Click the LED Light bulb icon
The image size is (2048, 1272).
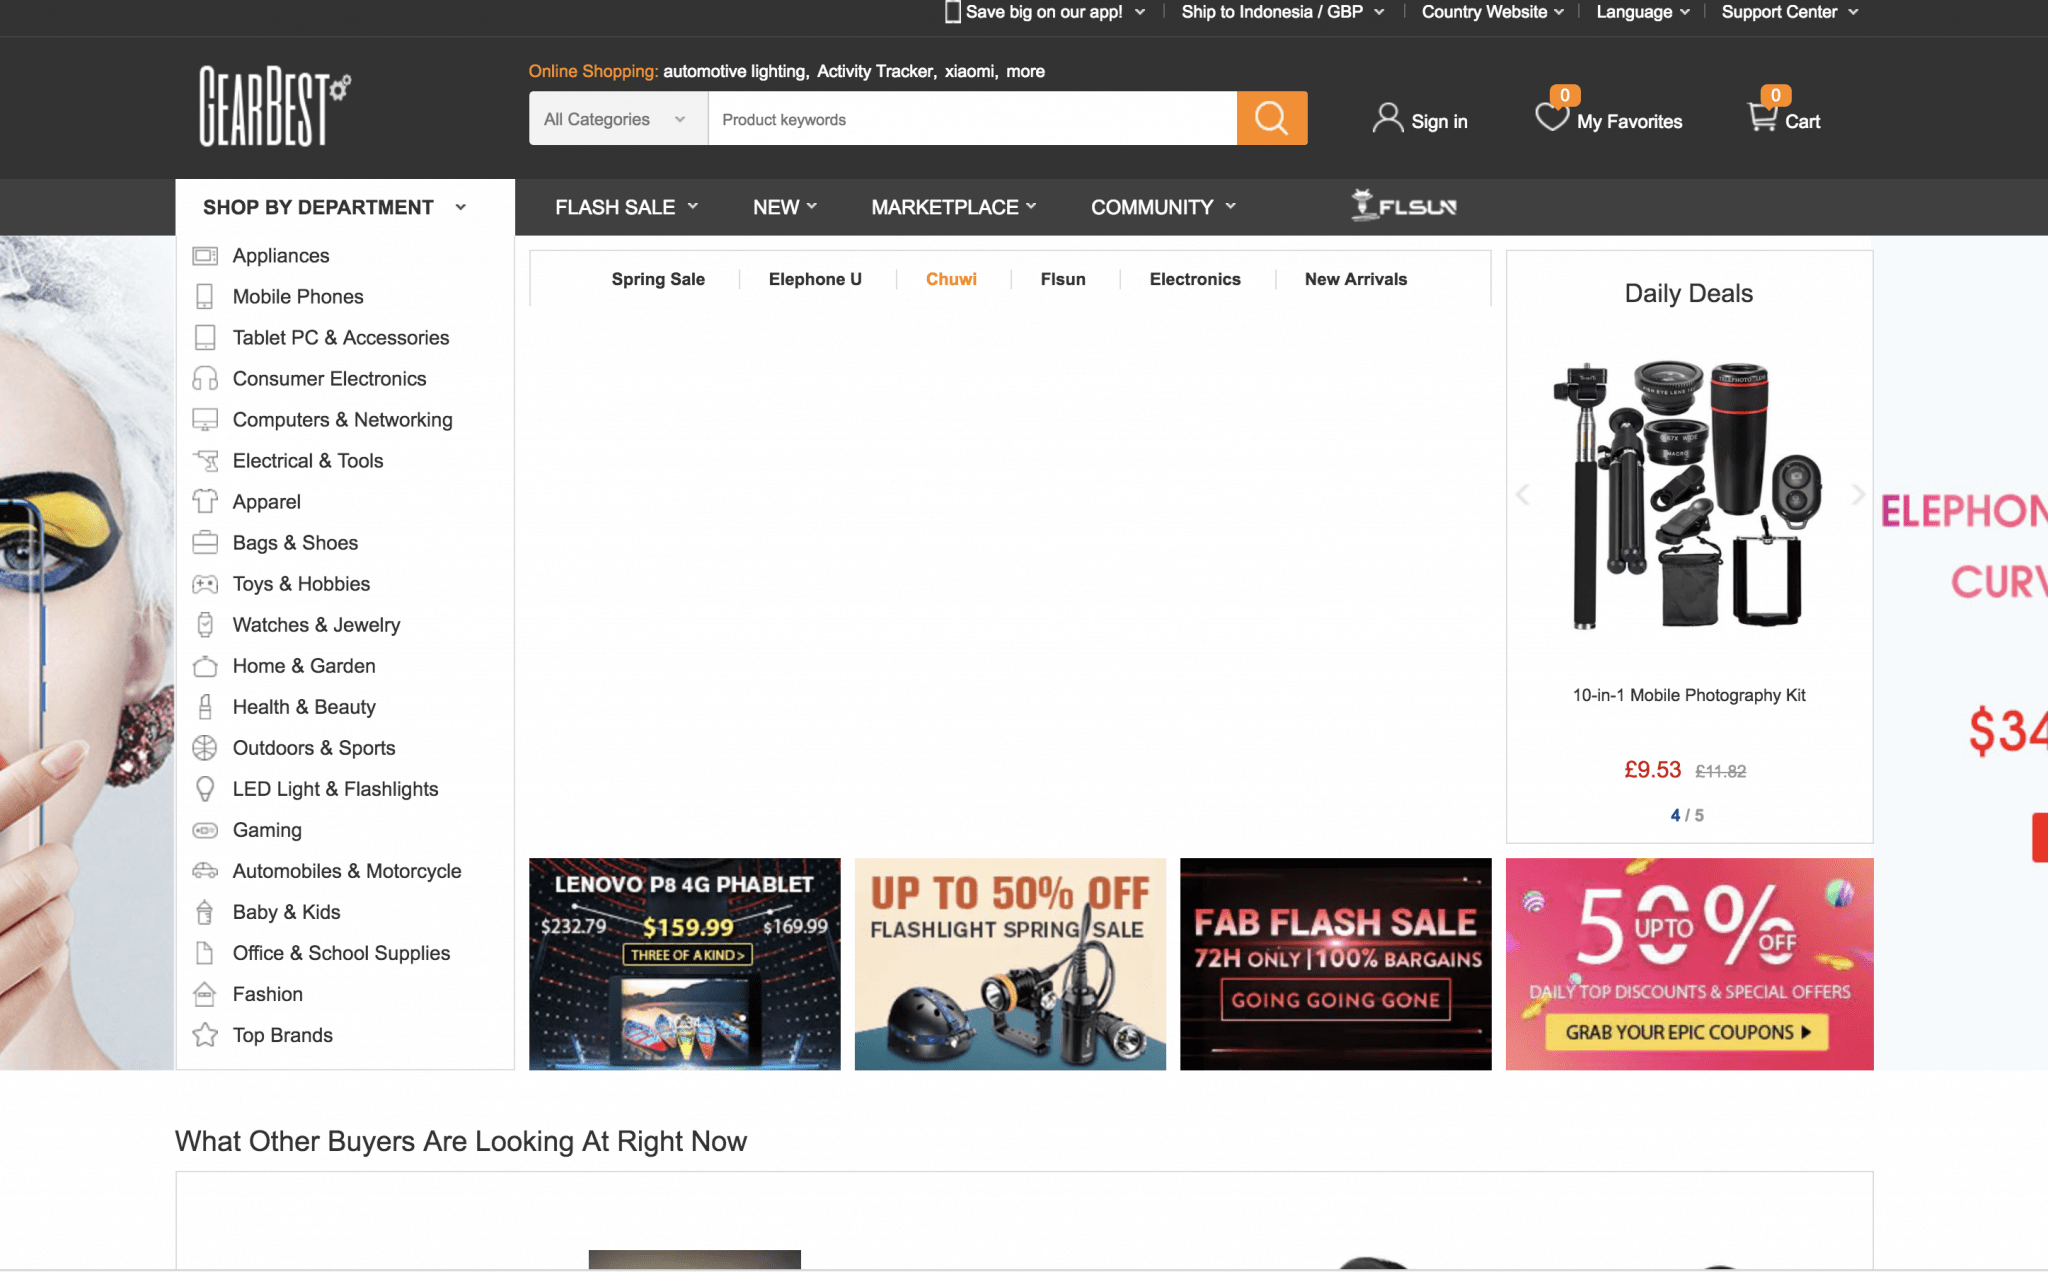205,789
